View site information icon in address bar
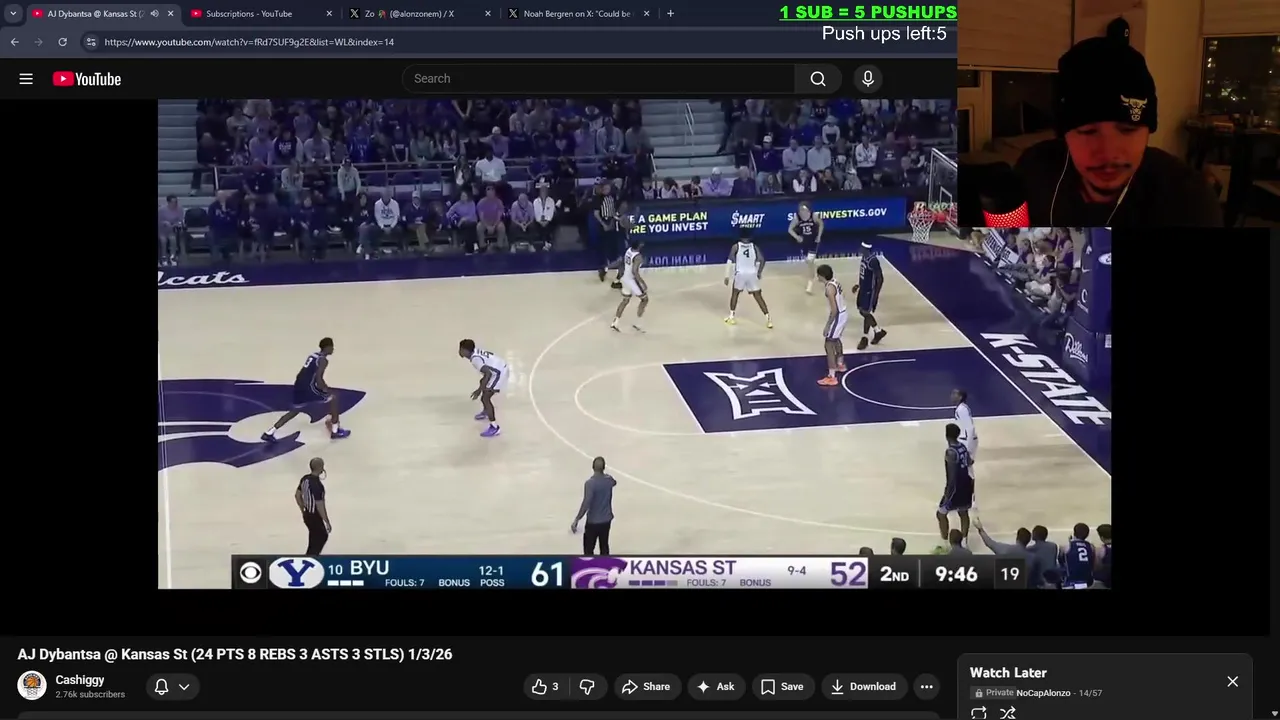Viewport: 1280px width, 720px height. pos(91,42)
